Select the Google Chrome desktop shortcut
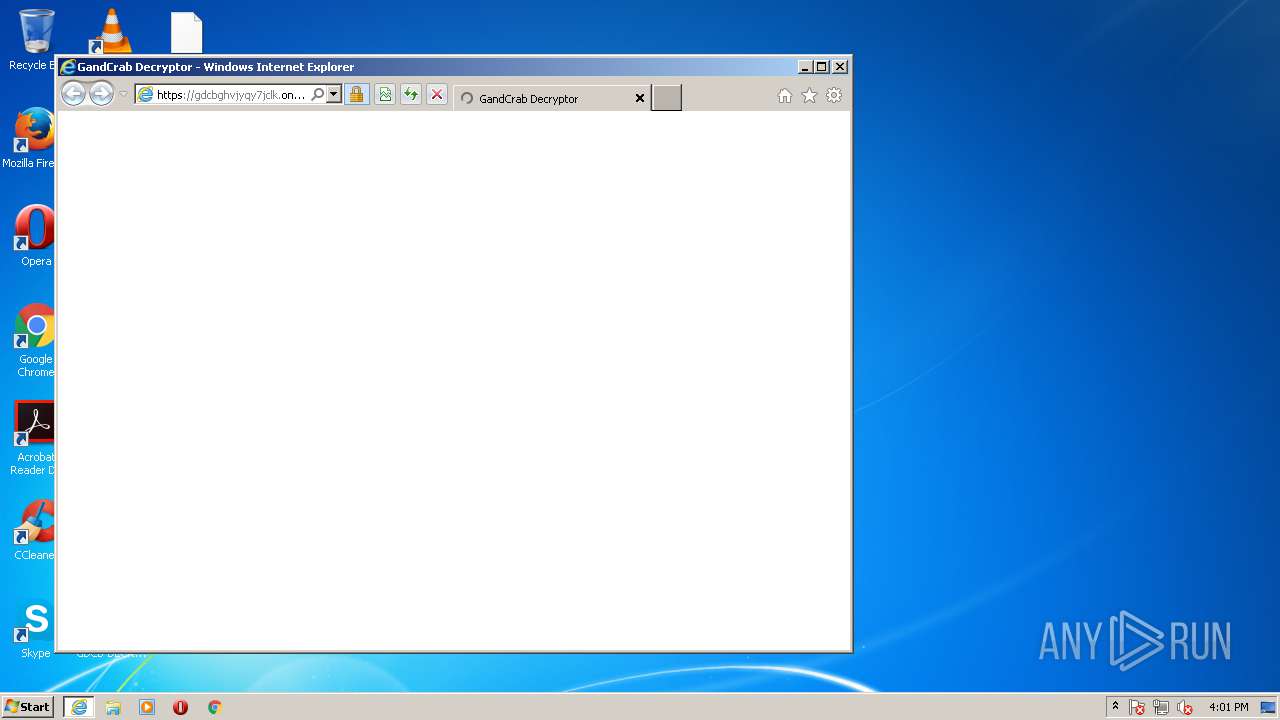This screenshot has height=720, width=1280. 35,340
